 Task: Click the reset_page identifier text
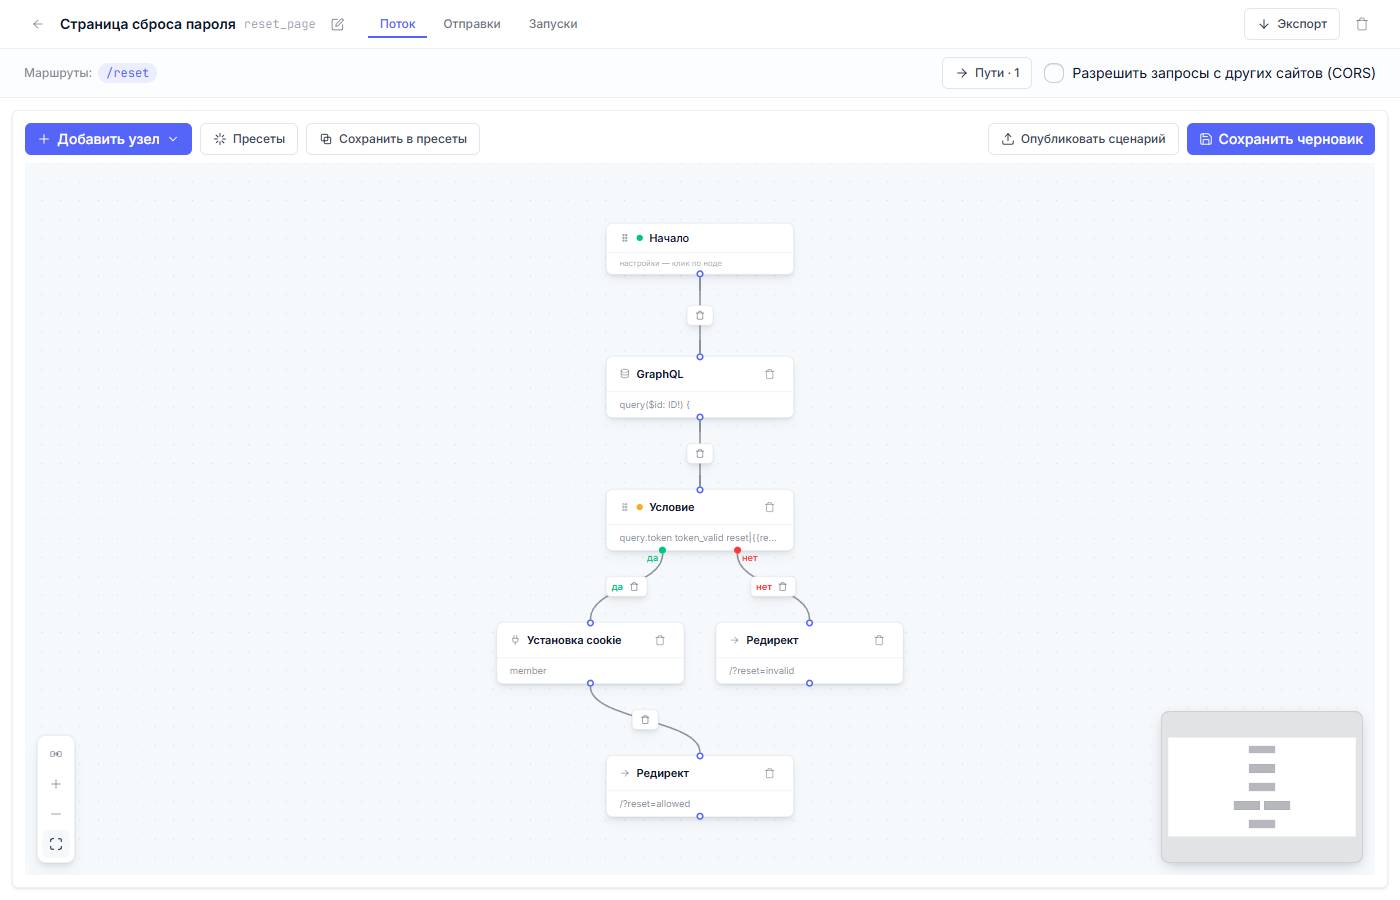coord(280,24)
